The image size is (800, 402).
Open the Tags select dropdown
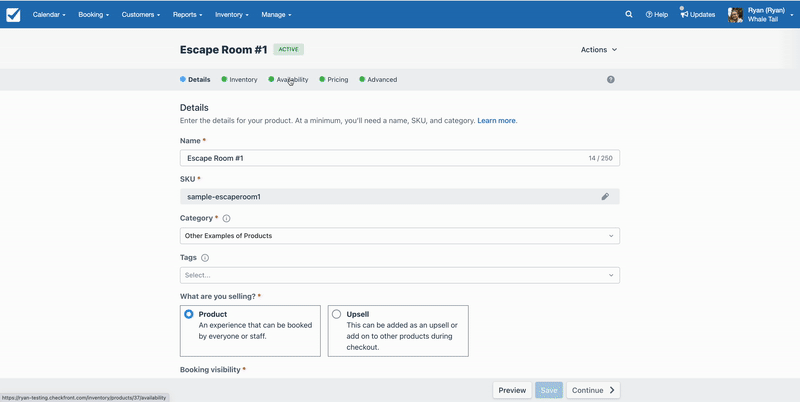coord(399,275)
